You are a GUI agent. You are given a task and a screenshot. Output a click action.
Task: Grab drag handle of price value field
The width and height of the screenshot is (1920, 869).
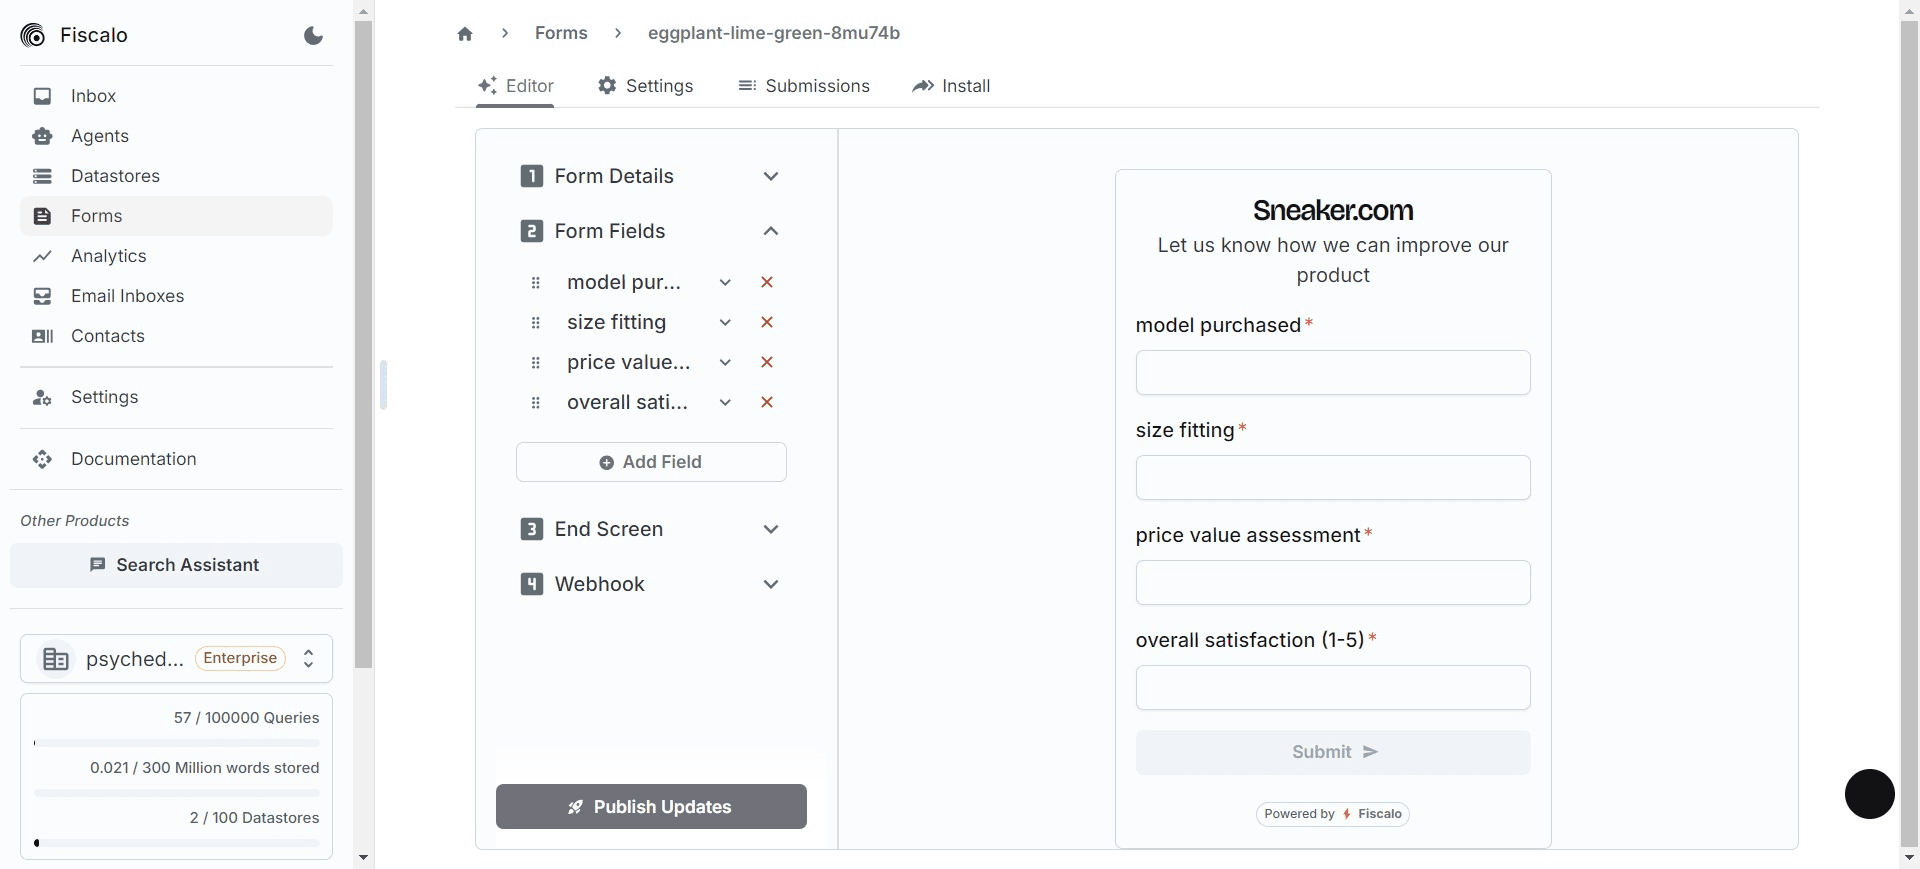tap(536, 363)
